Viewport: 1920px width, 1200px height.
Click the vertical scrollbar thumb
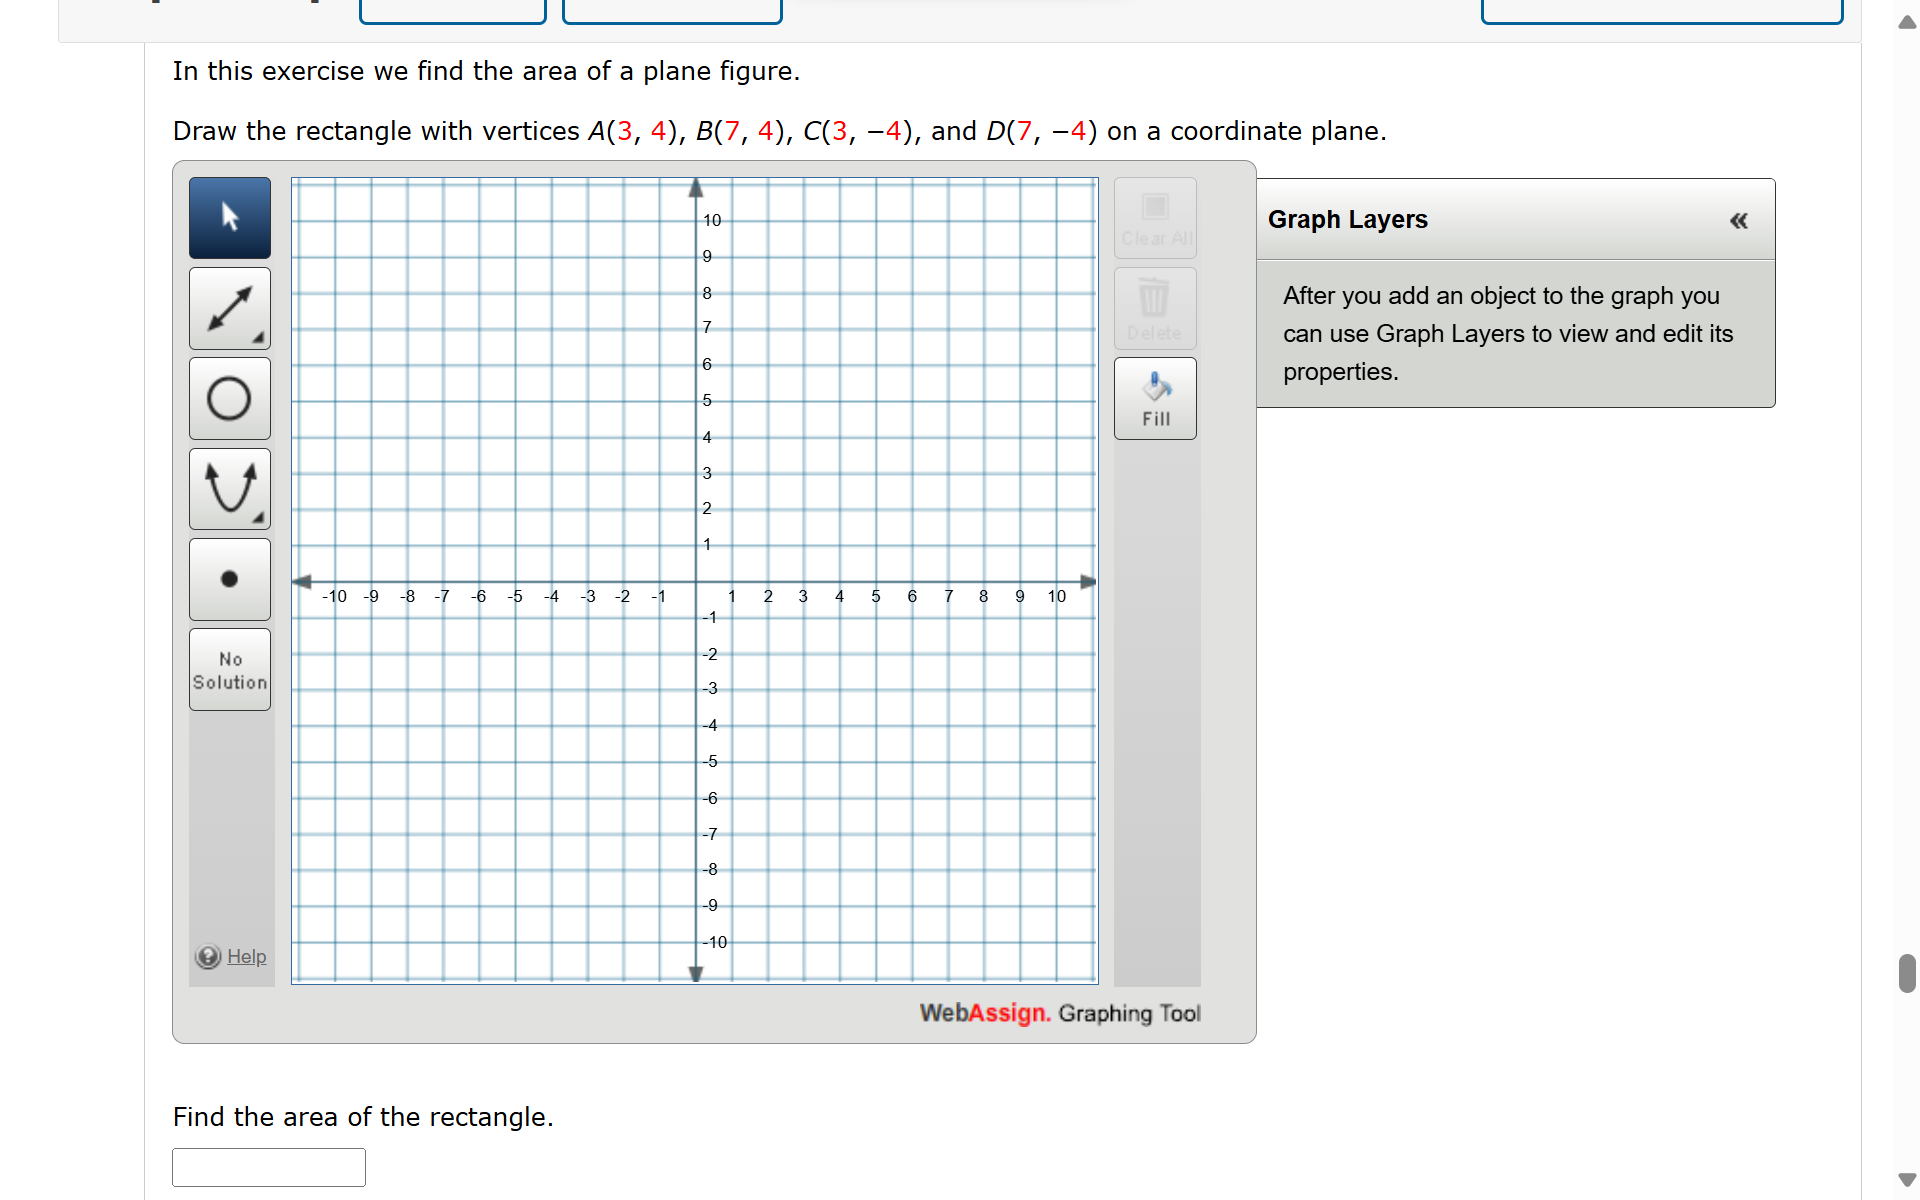point(1907,973)
